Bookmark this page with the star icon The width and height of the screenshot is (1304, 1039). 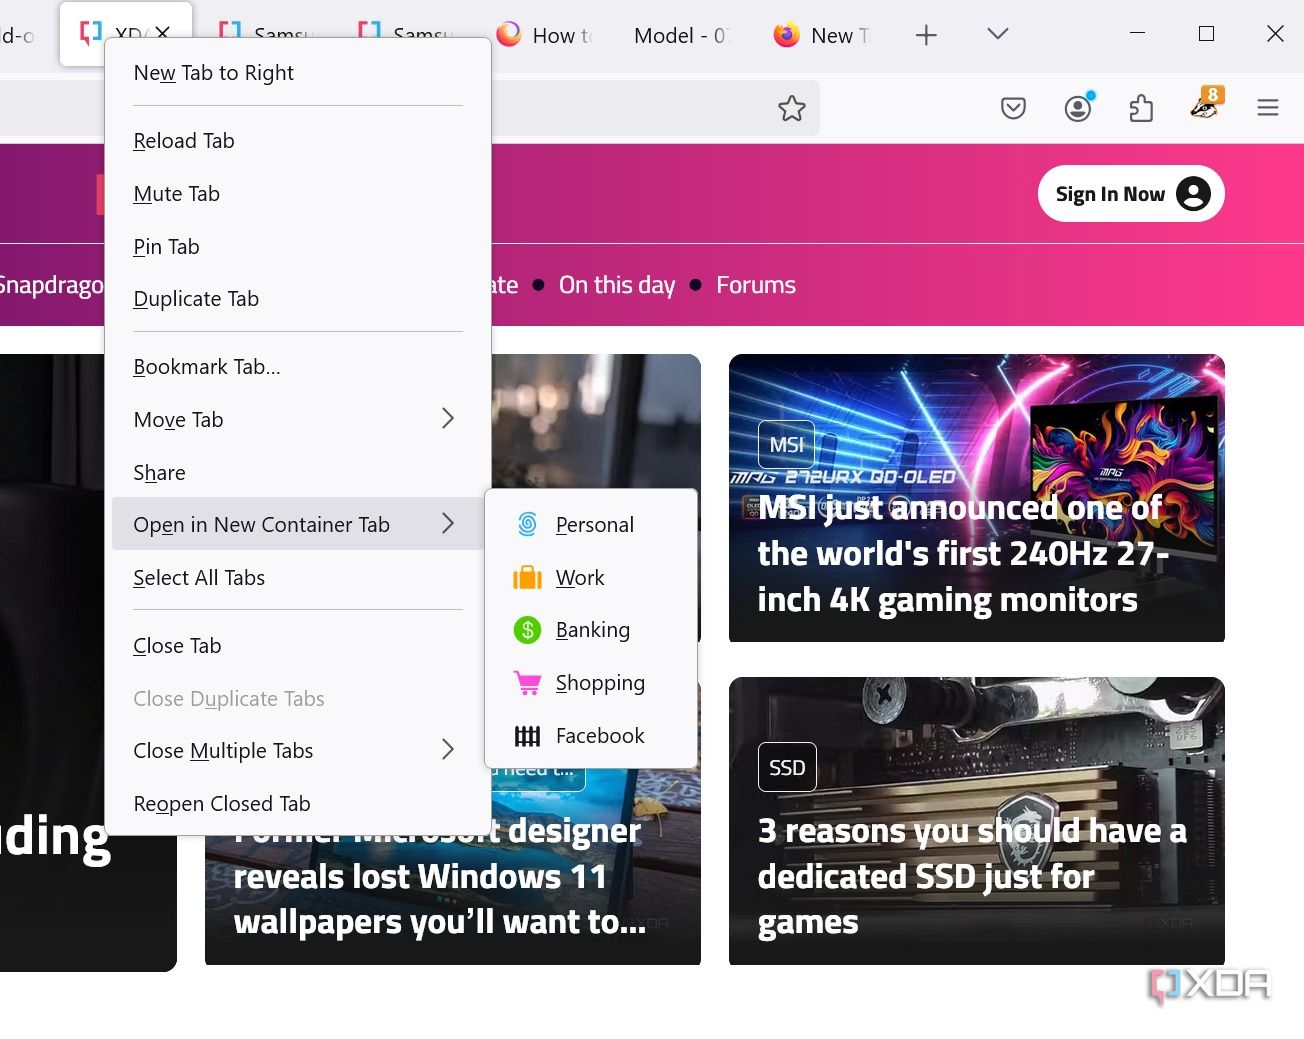pos(791,108)
